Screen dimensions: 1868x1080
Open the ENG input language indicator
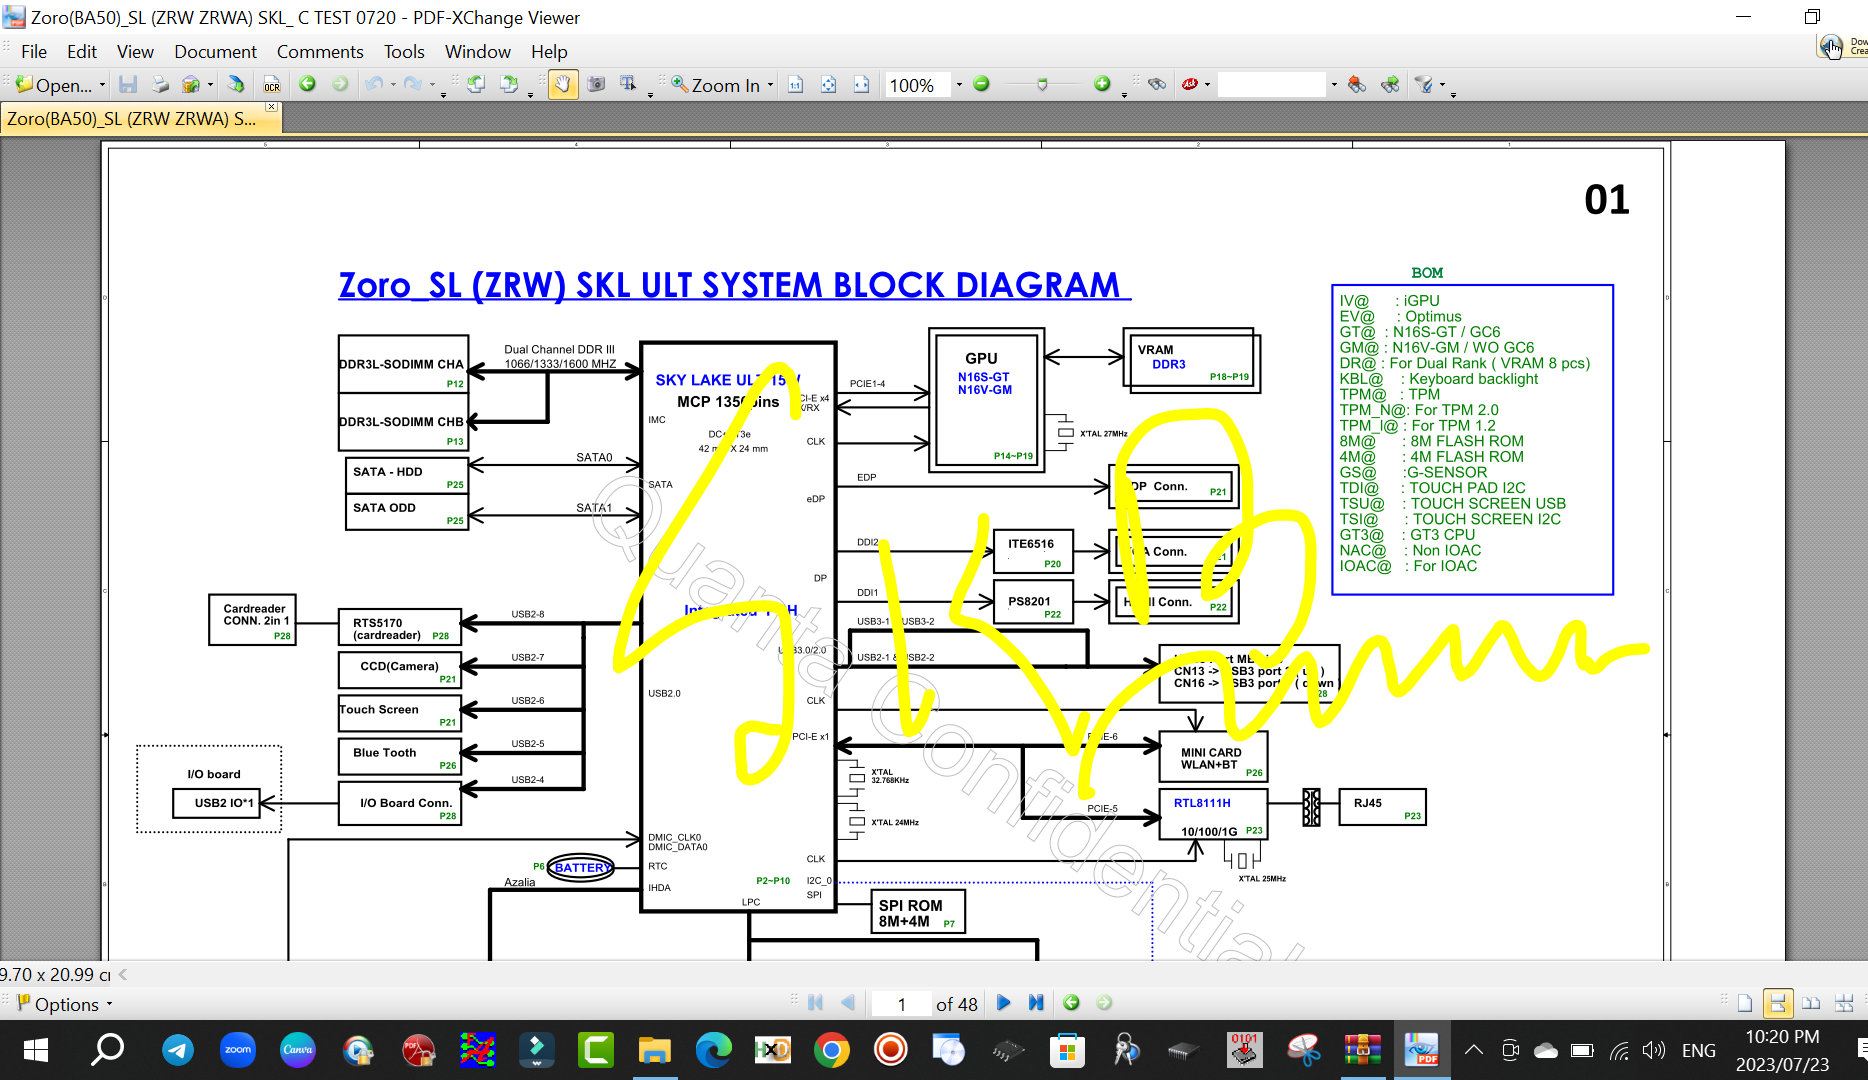[1698, 1050]
